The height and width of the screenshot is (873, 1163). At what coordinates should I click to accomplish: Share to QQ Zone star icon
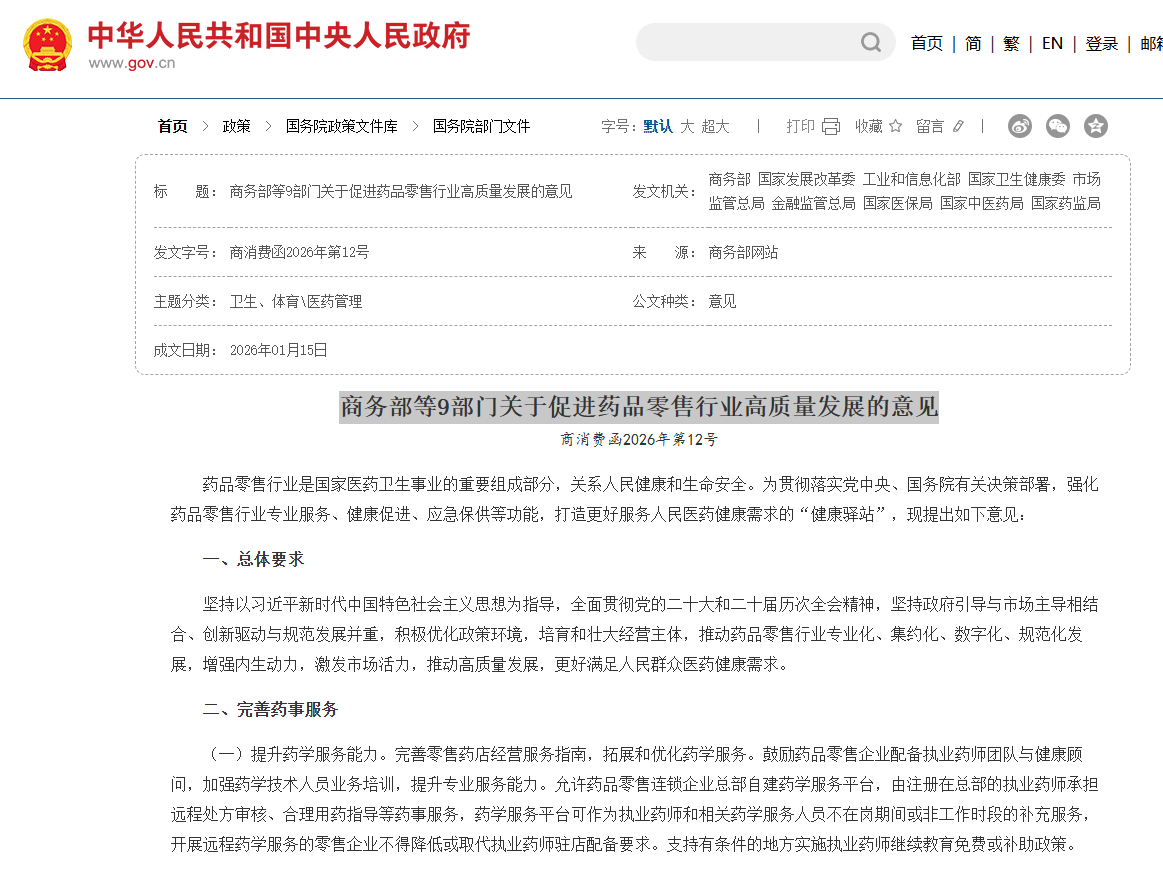tap(1096, 126)
